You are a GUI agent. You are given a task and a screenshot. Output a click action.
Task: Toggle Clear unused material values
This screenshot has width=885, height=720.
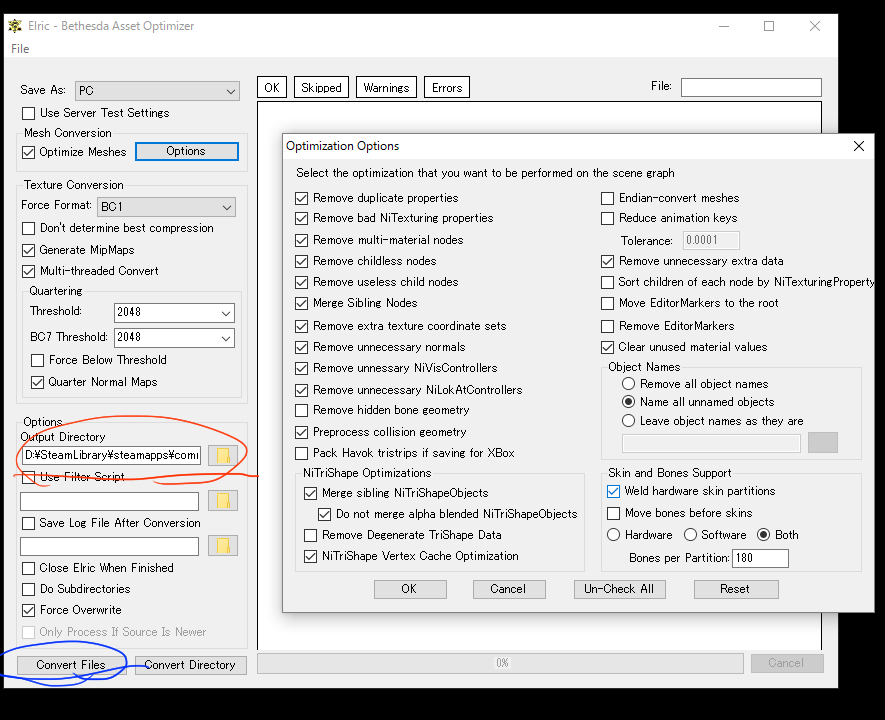click(x=608, y=347)
